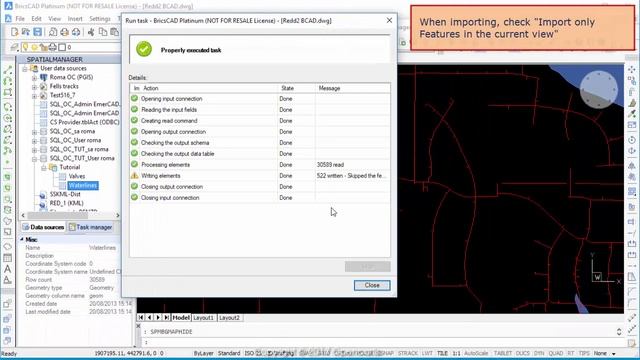
Task: Toggle AutoScale in status bar
Action: pyautogui.click(x=476, y=353)
